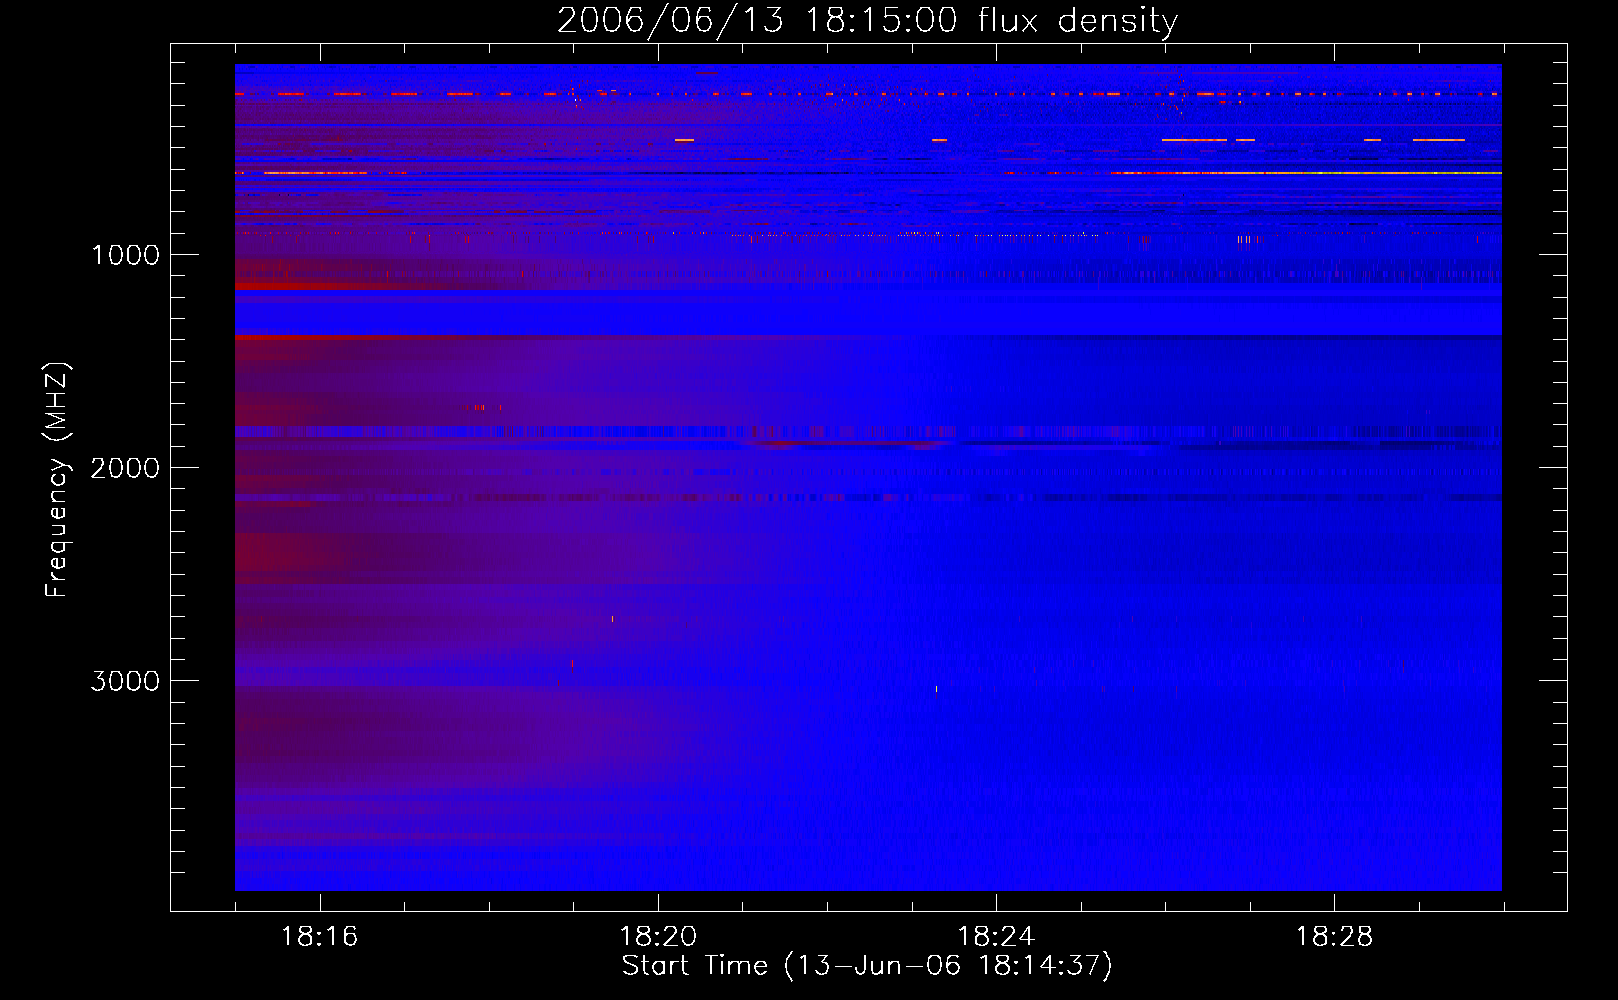Click the '2000' frequency tick label
Image resolution: width=1618 pixels, height=1000 pixels.
coord(125,468)
